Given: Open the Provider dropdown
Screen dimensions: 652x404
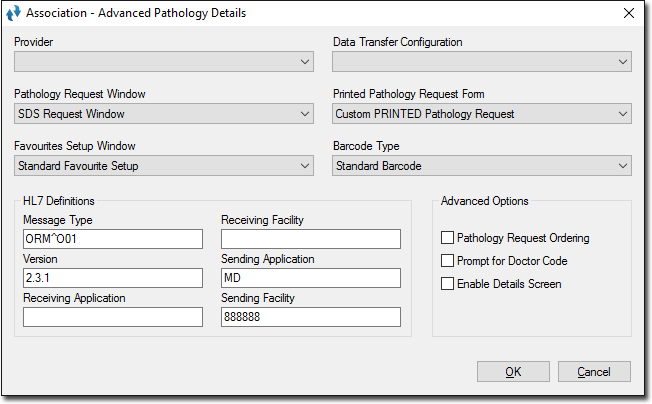Looking at the screenshot, I should (x=164, y=62).
